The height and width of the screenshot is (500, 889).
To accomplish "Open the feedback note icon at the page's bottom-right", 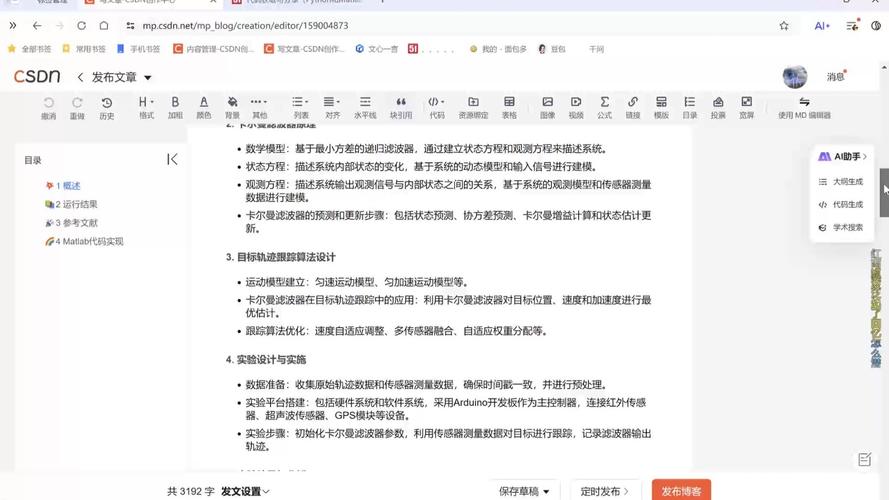I will [864, 460].
